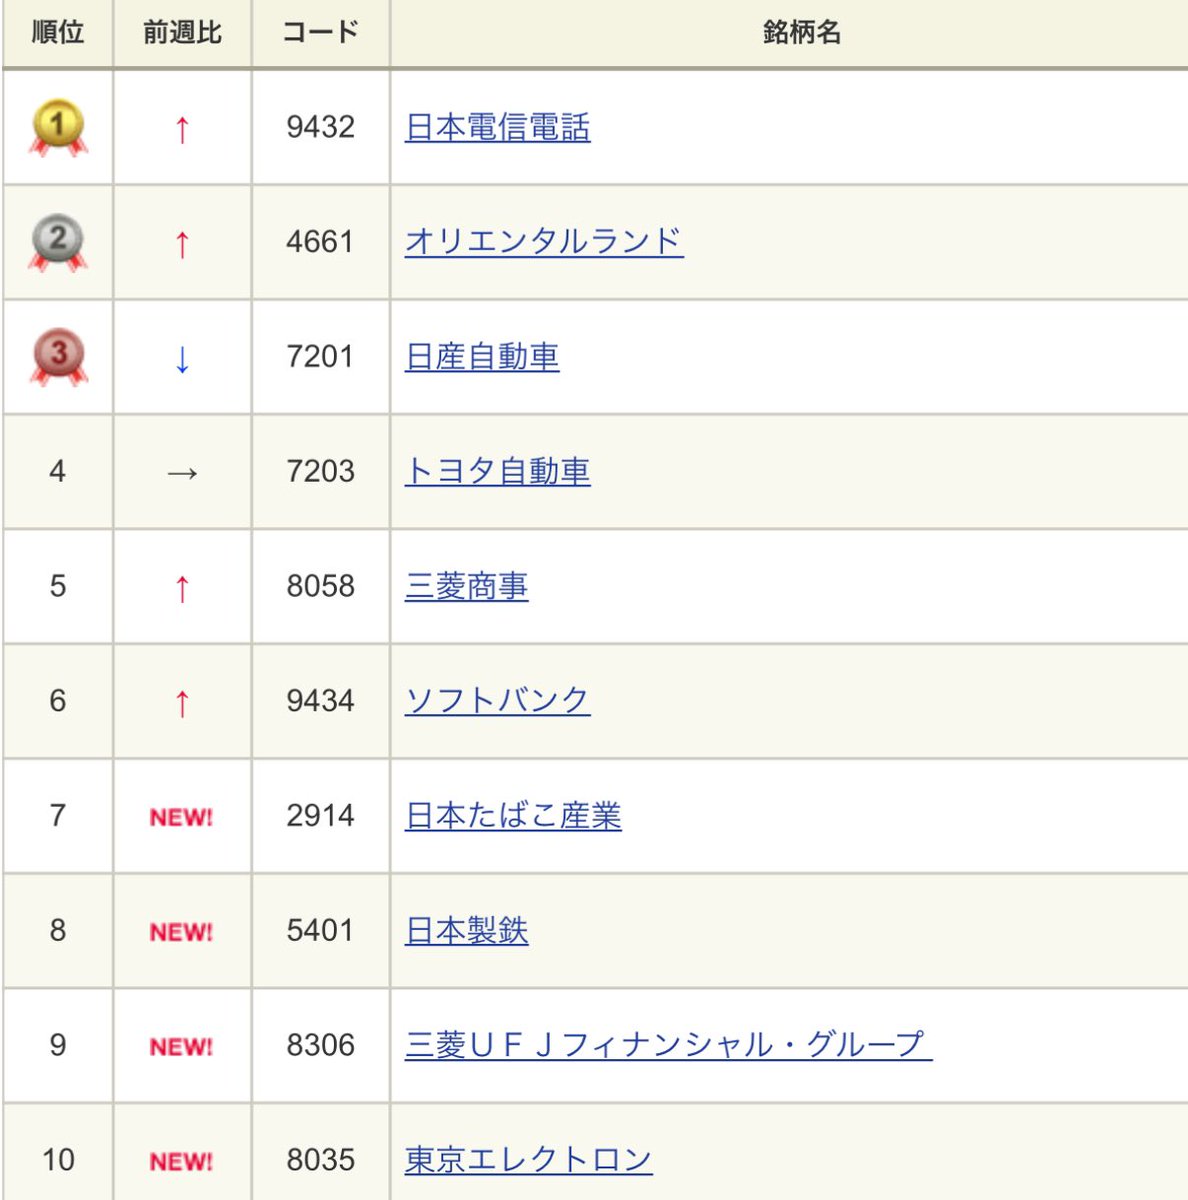The width and height of the screenshot is (1188, 1200).
Task: Click the bronze third-place medal icon
Action: [x=58, y=357]
